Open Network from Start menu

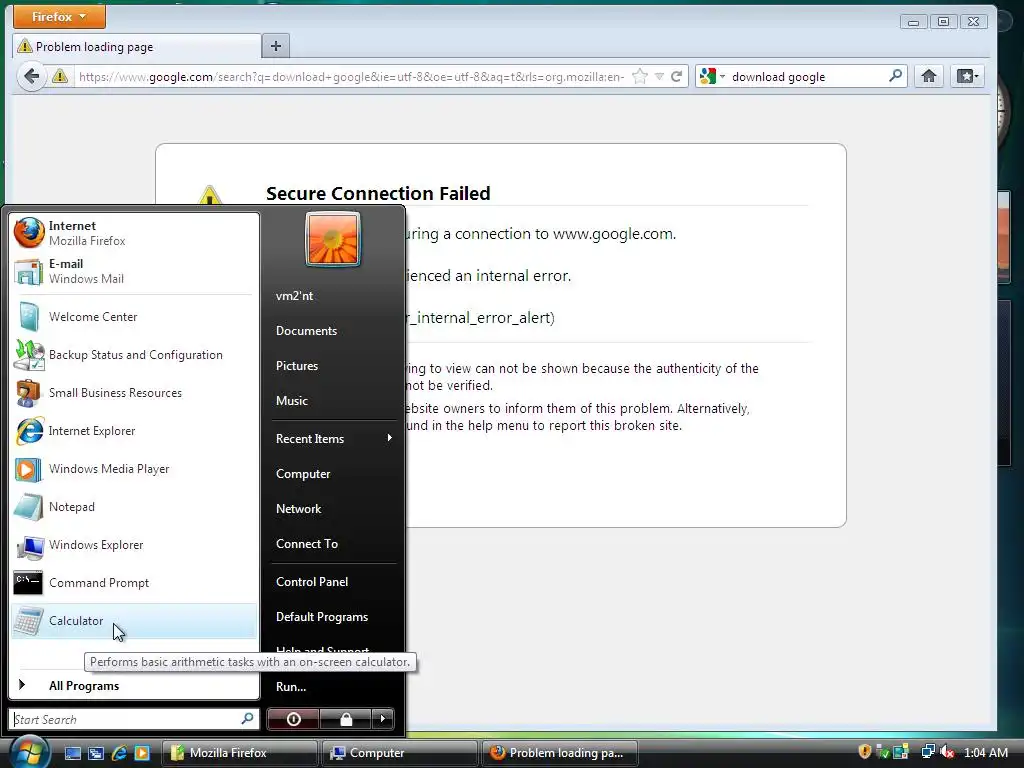(333, 509)
